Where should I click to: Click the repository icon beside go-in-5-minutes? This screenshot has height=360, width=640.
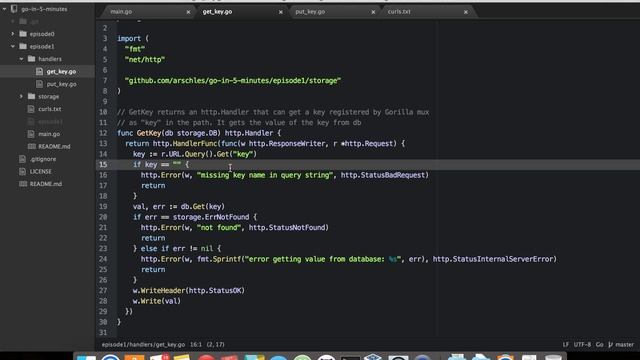(x=14, y=9)
